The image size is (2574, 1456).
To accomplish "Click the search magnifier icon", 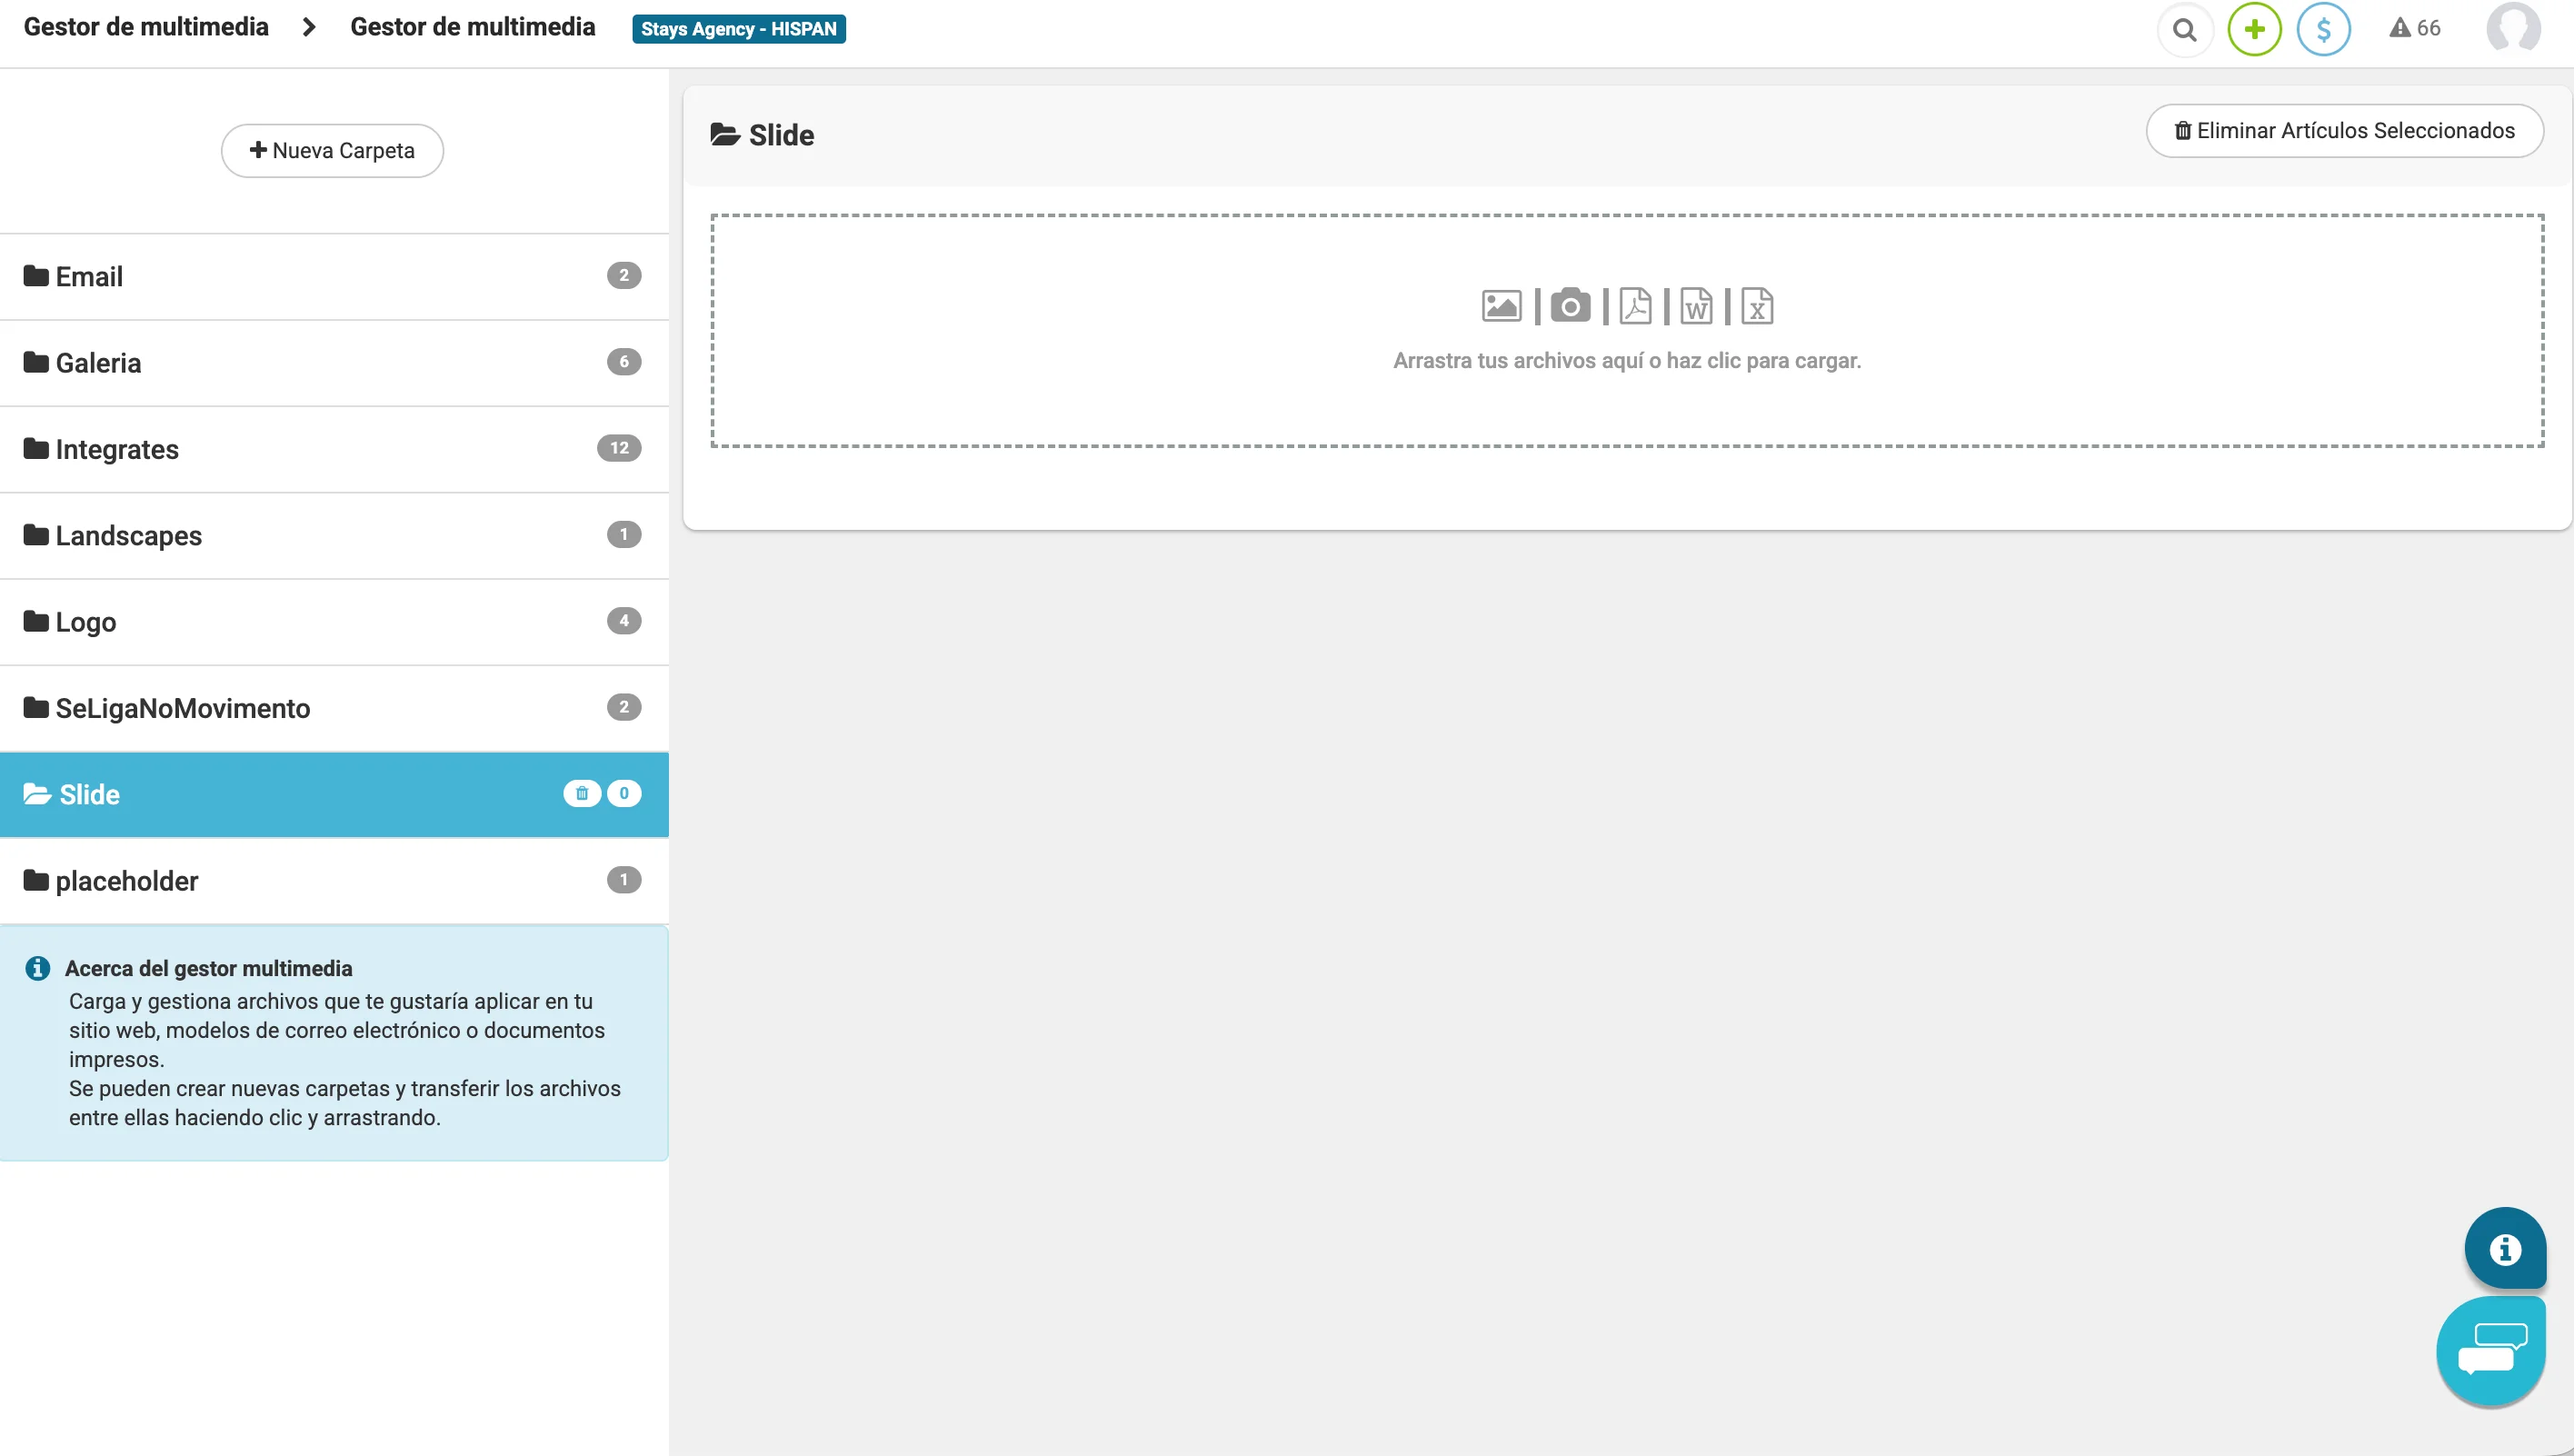I will [x=2184, y=30].
